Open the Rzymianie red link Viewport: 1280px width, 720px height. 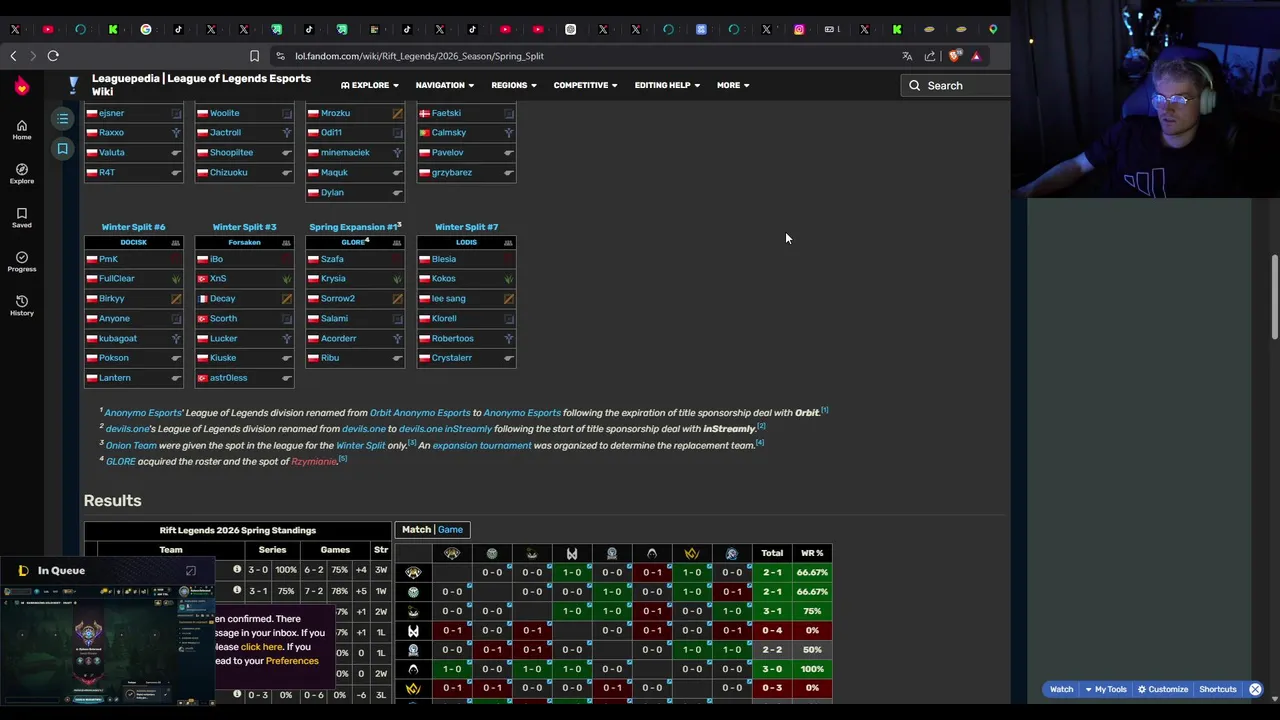(x=314, y=462)
